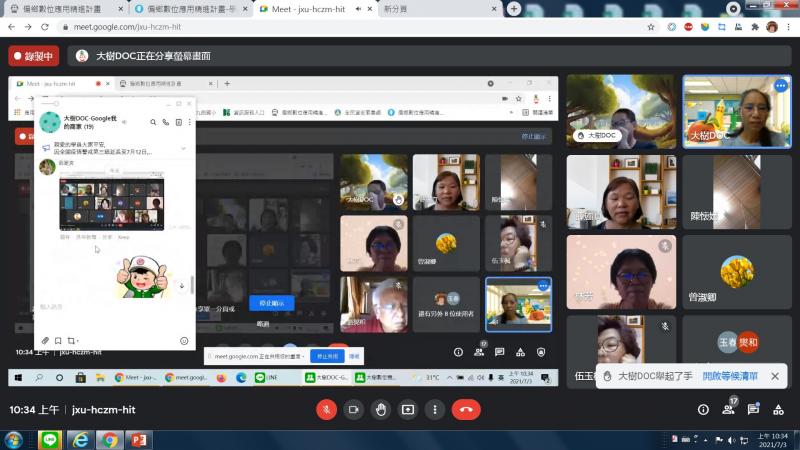800x450 pixels.
Task: Click the shared screen presentation area
Action: click(x=283, y=231)
